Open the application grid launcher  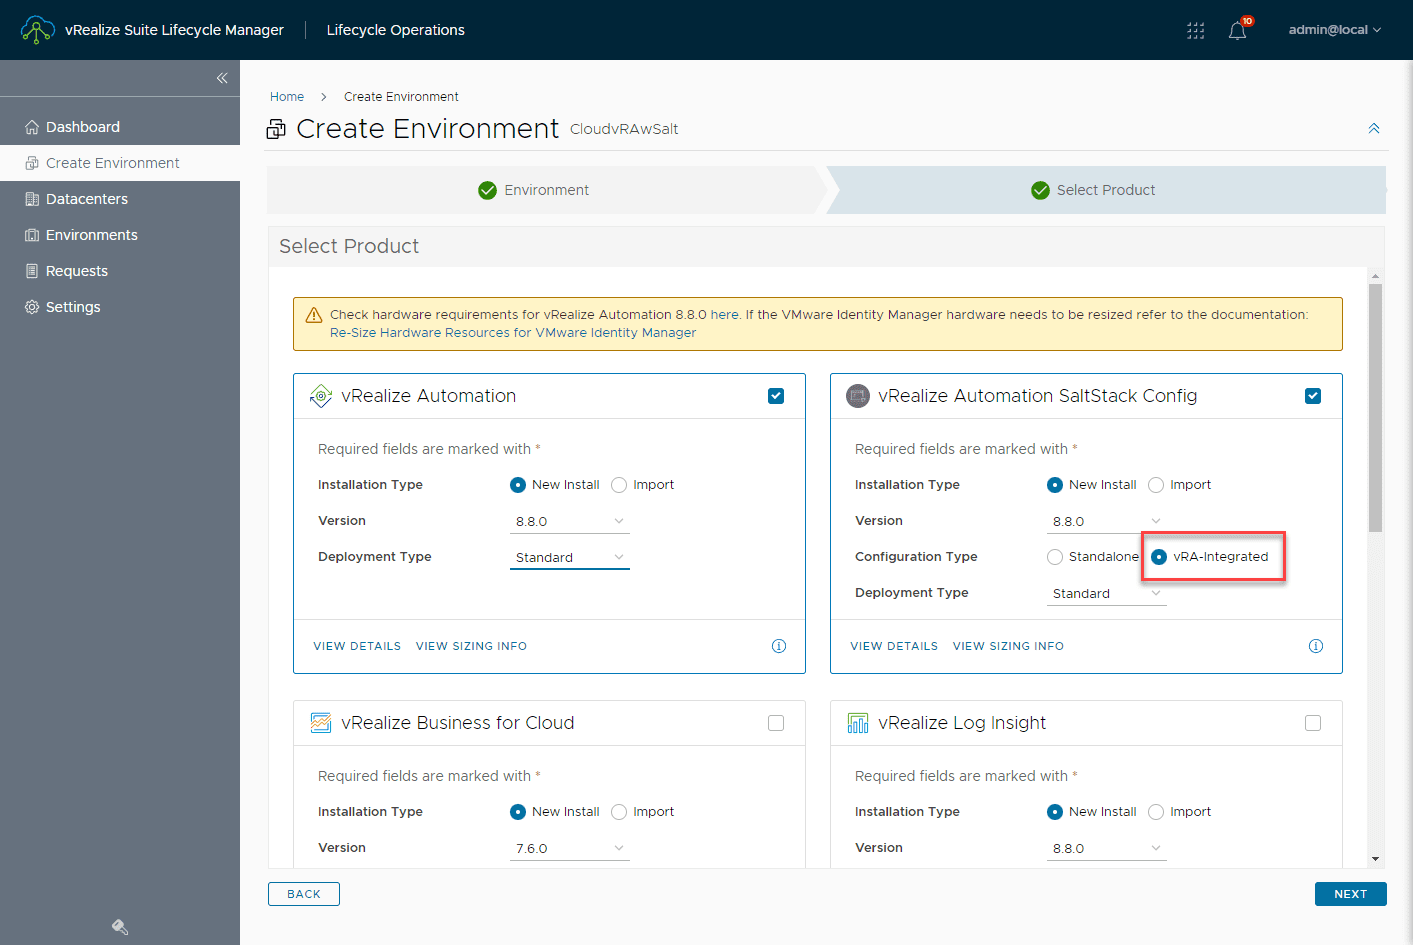1195,30
